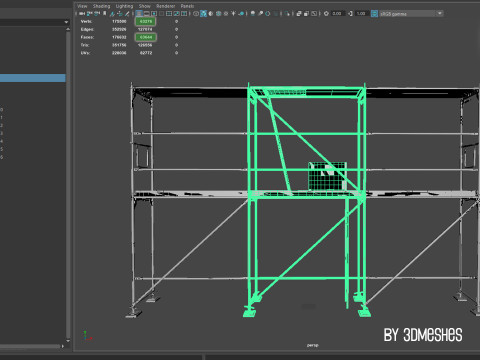Image resolution: width=480 pixels, height=360 pixels.
Task: Select the wireframe crate on the platform
Action: (327, 176)
